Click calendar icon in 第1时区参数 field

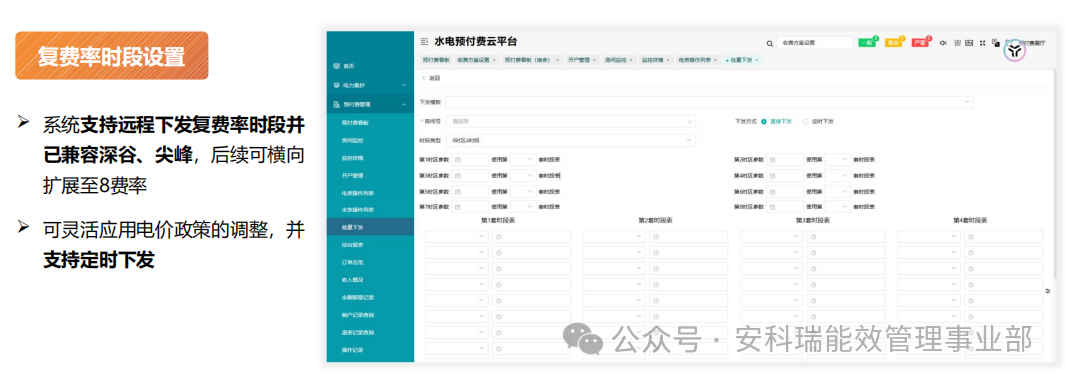[x=458, y=160]
